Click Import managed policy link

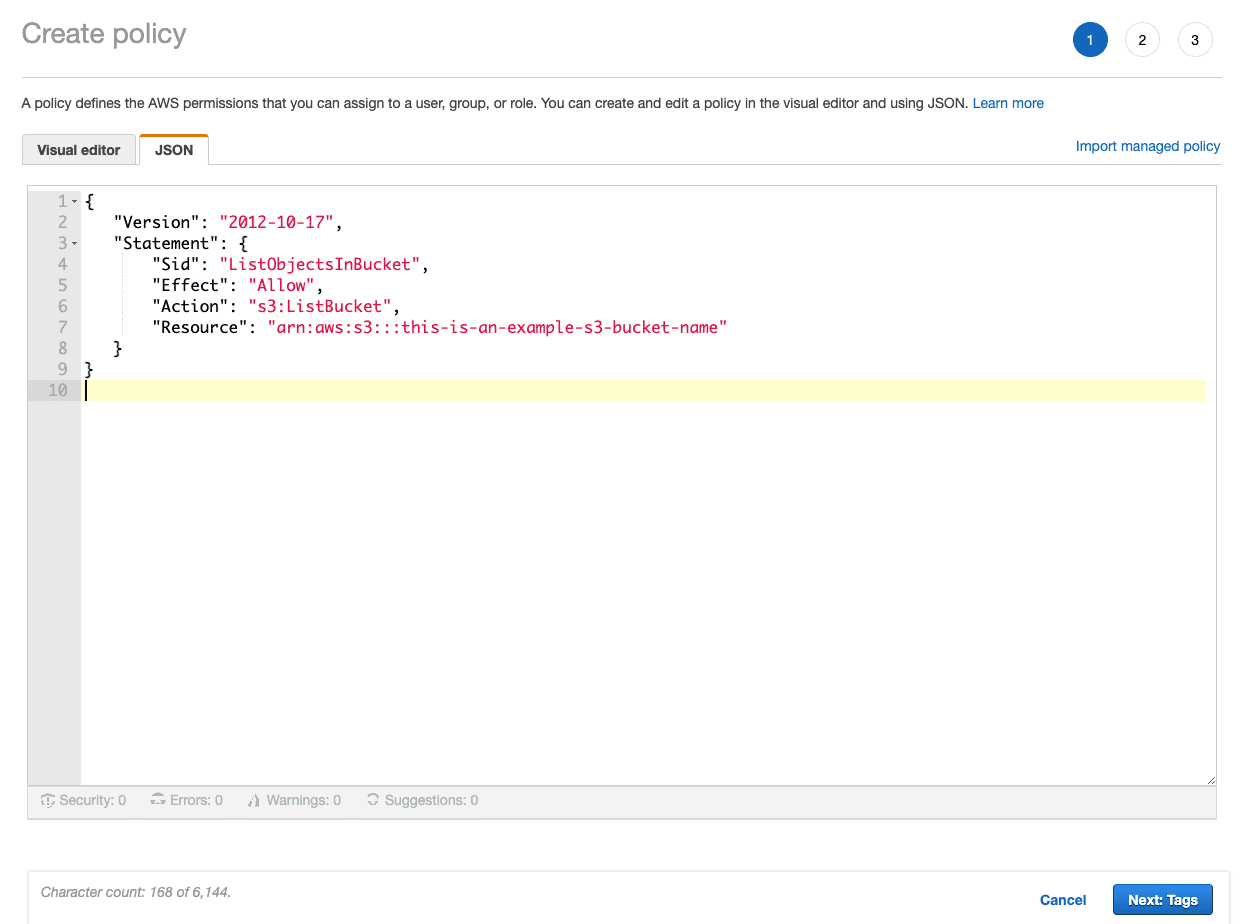(x=1148, y=146)
